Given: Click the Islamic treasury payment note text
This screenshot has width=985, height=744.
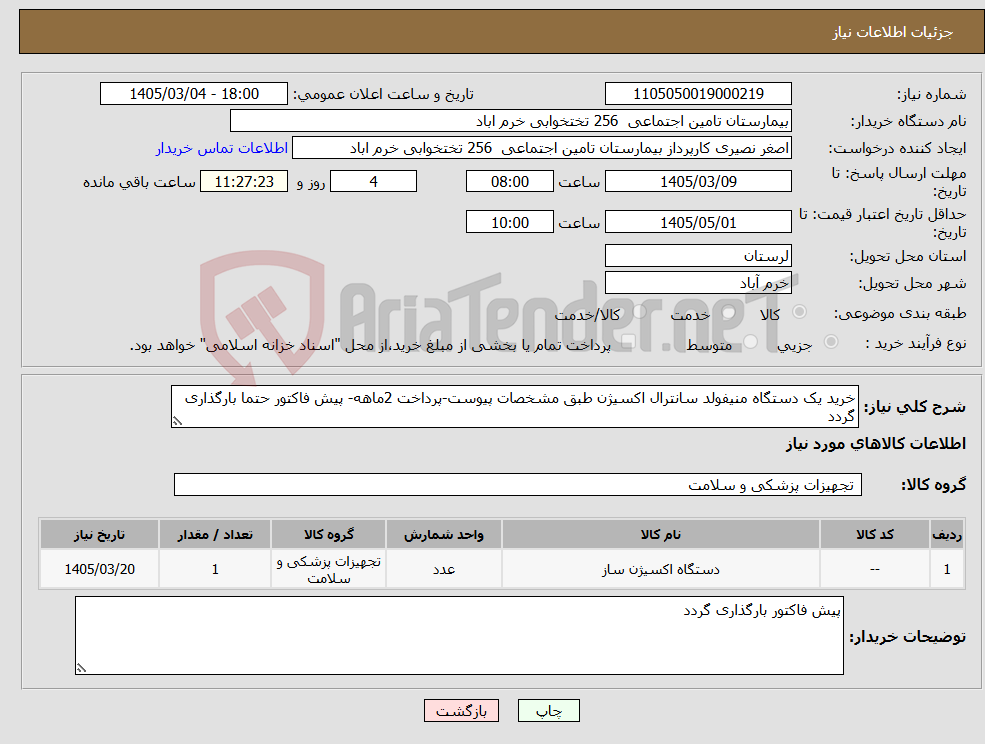Looking at the screenshot, I should (370, 345).
